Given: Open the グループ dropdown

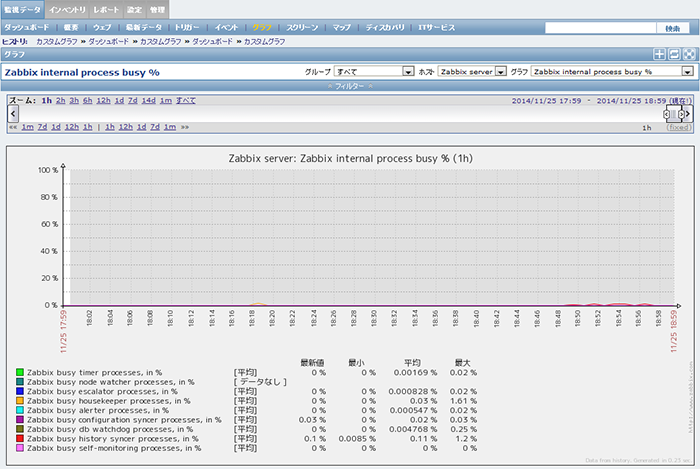Looking at the screenshot, I should [374, 72].
